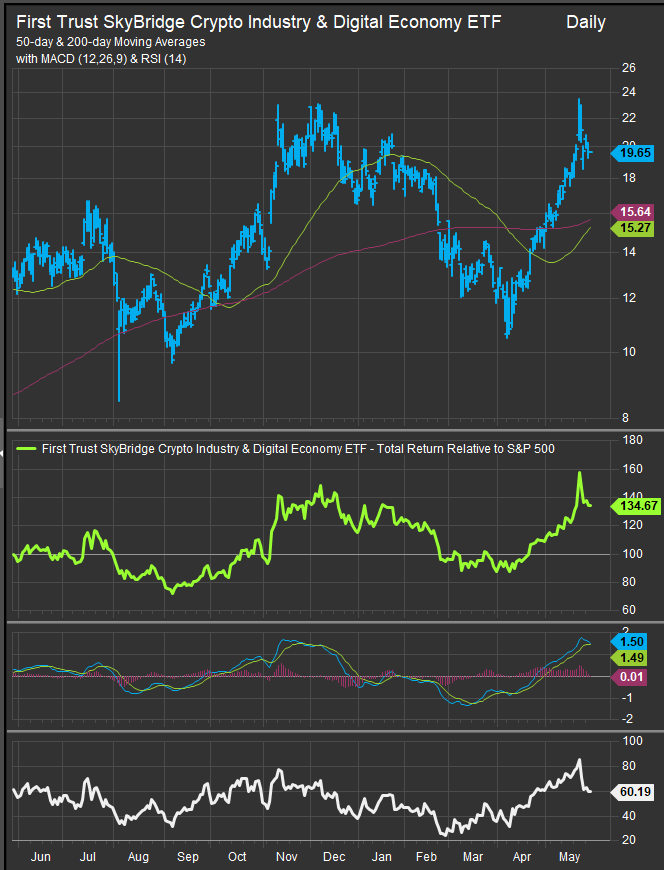The width and height of the screenshot is (664, 870).
Task: Click the Daily interval label
Action: (x=586, y=23)
